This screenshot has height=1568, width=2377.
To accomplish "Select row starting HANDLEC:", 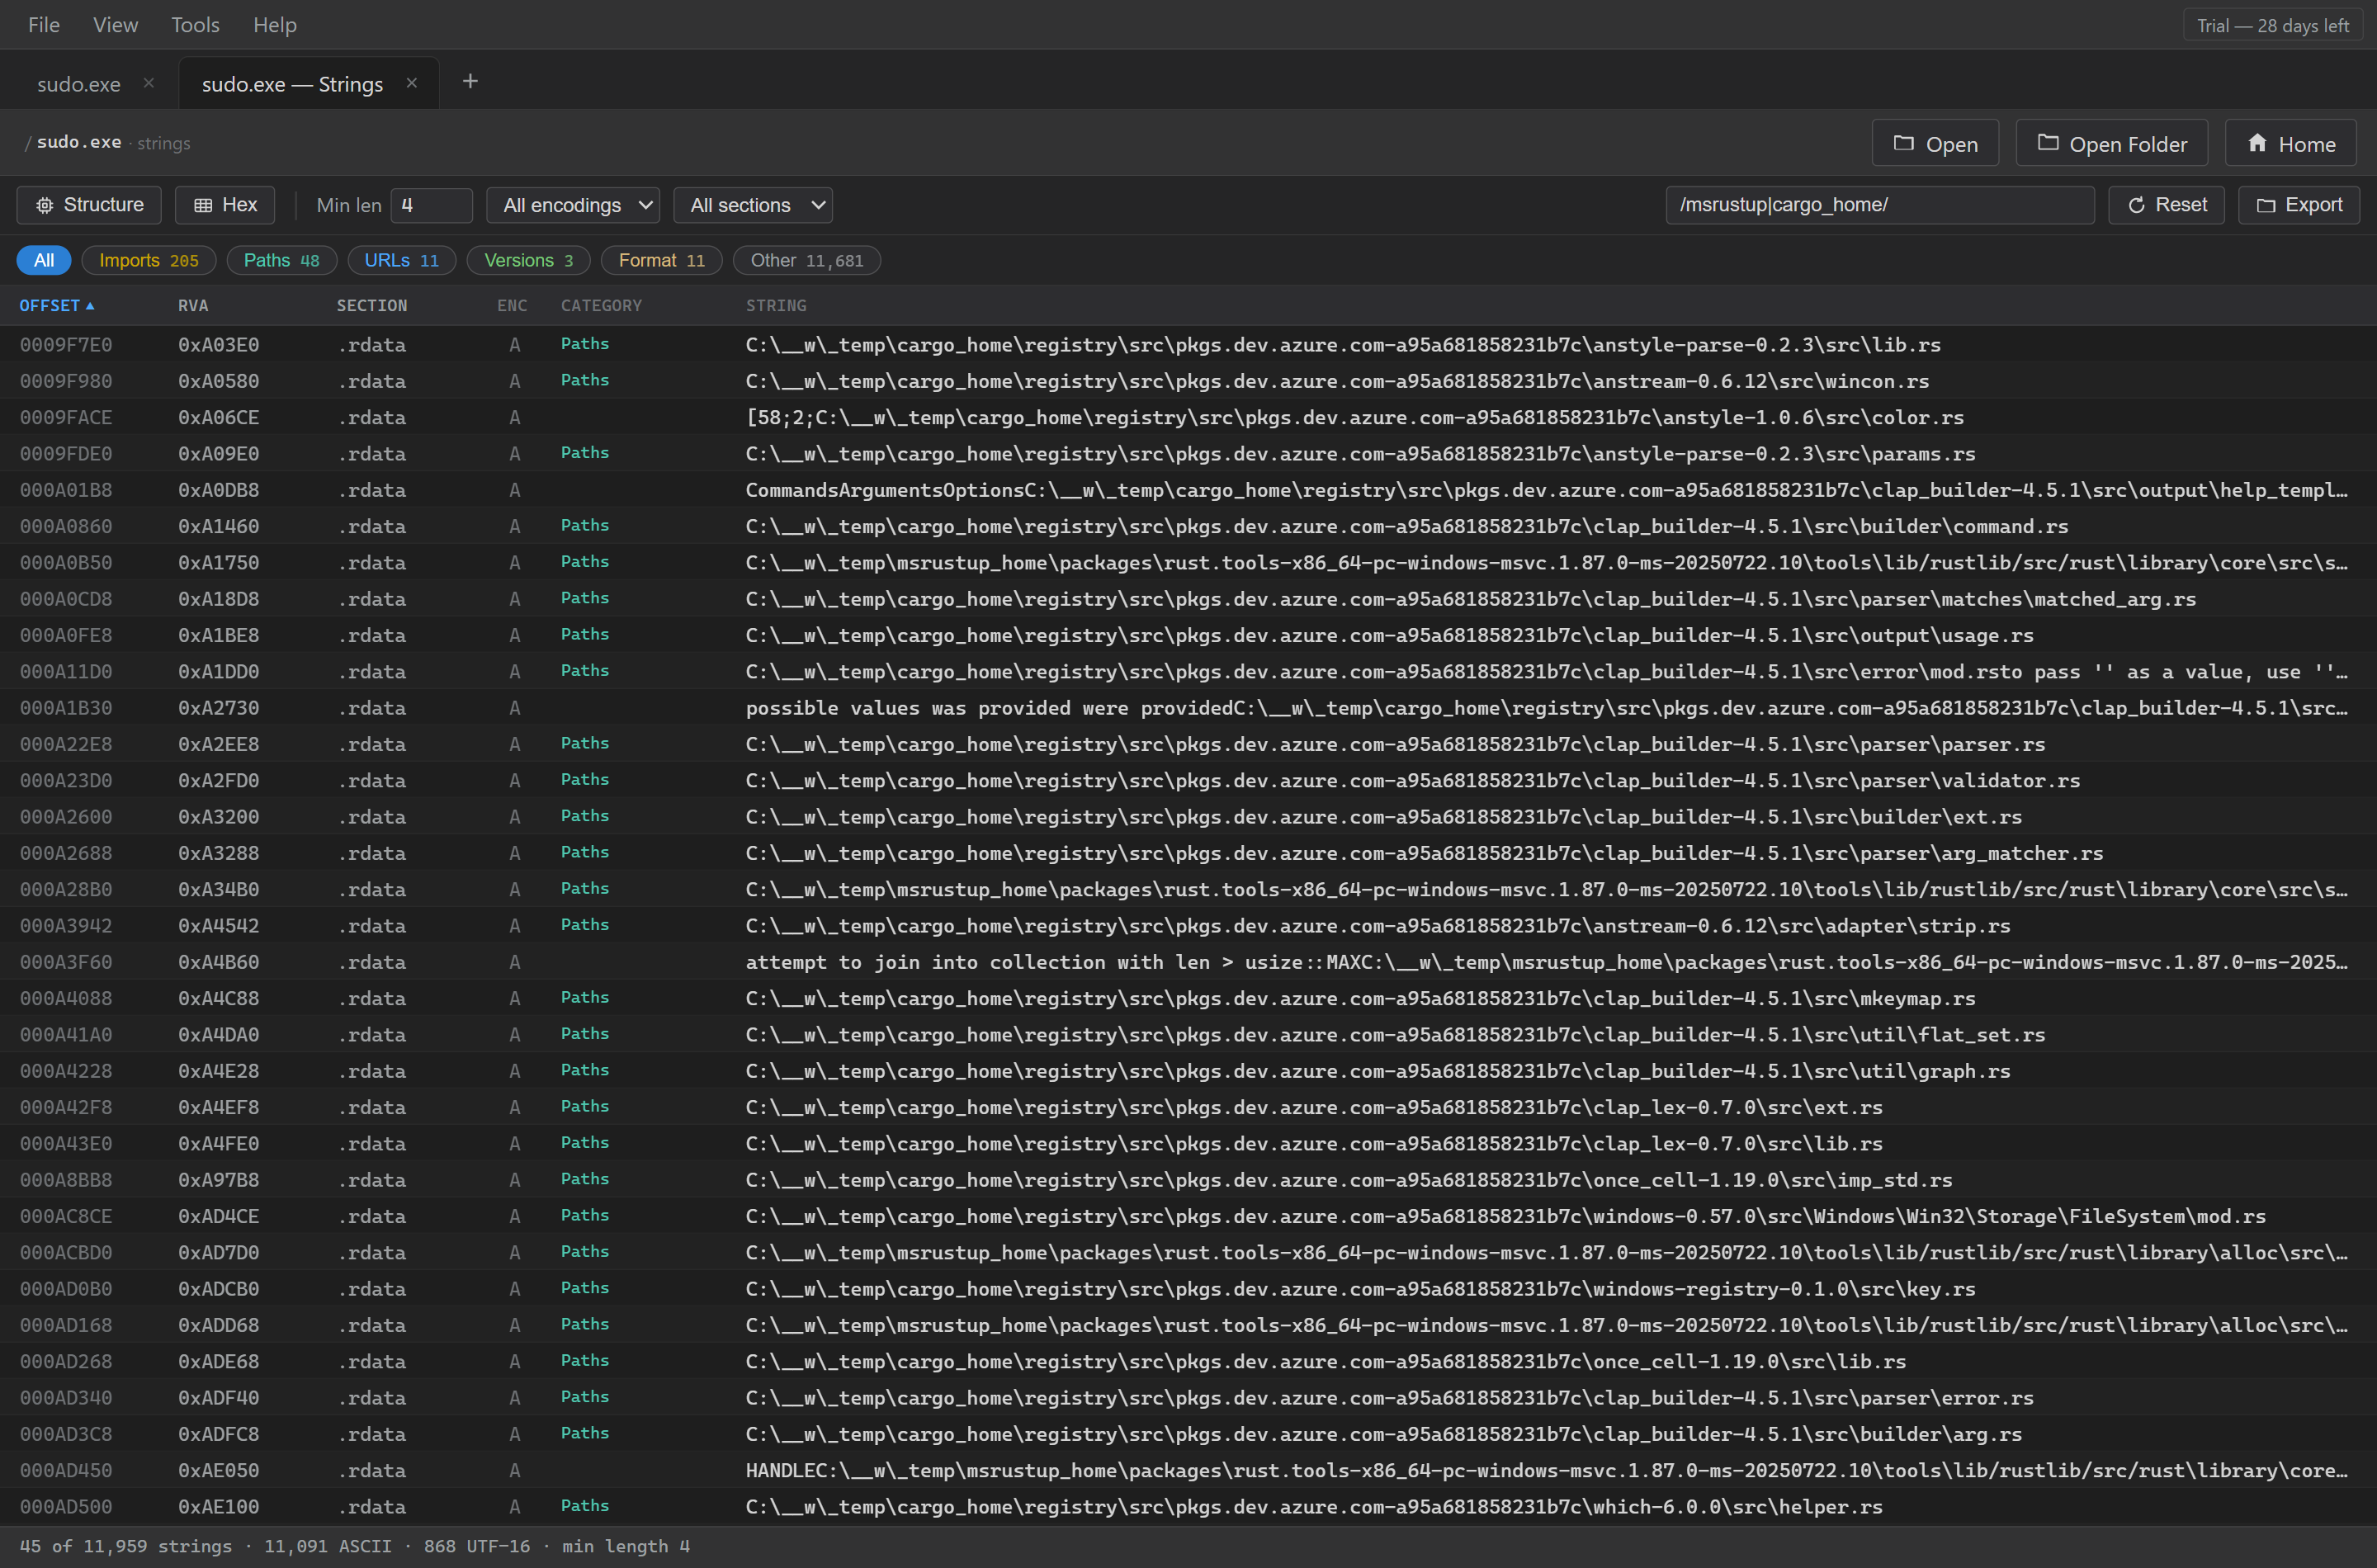I will (1188, 1470).
